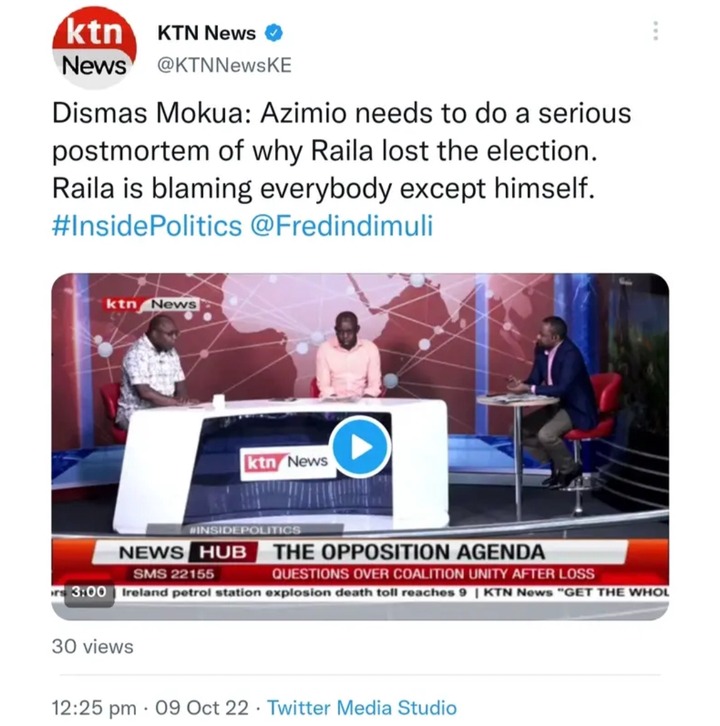Click the KTN News logo on studio desk
Viewport: 720px width, 726px height.
point(287,462)
